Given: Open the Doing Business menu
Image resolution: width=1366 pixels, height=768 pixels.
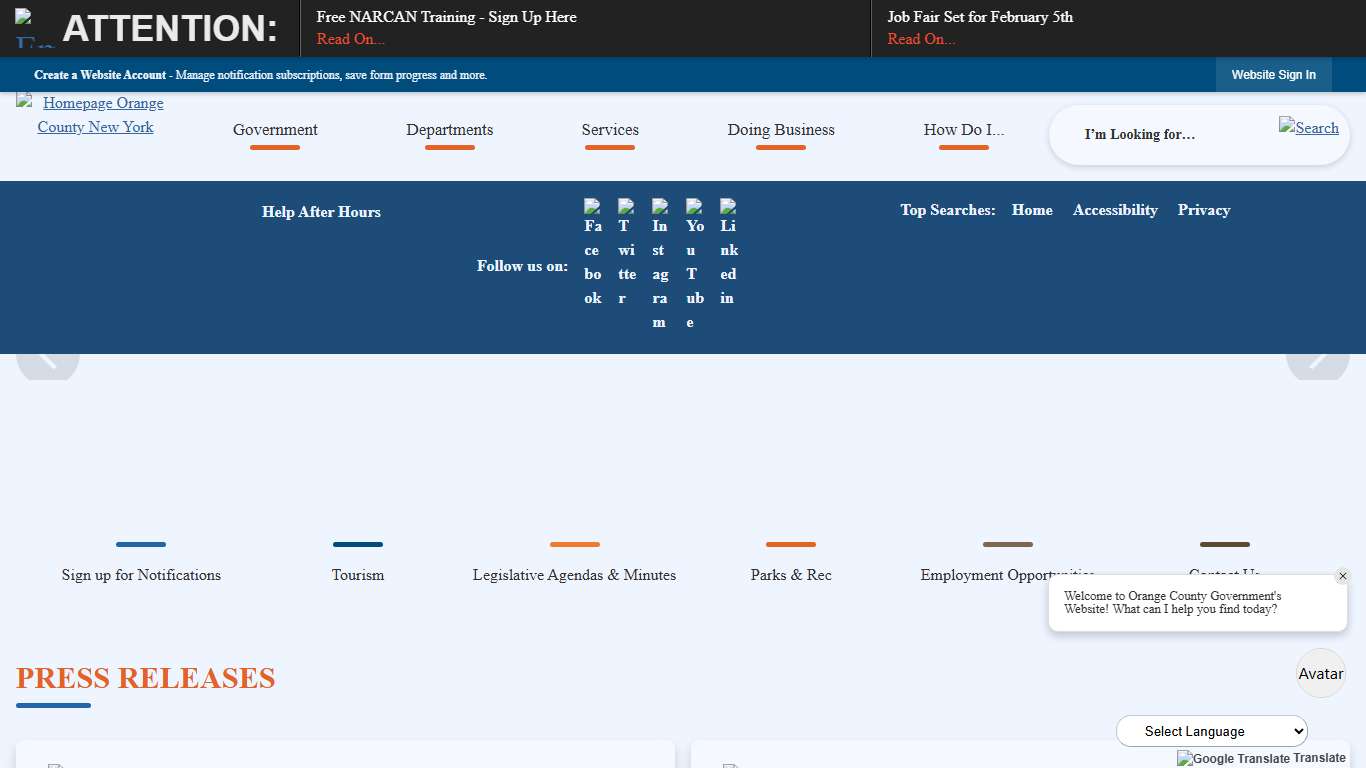Looking at the screenshot, I should [x=781, y=130].
